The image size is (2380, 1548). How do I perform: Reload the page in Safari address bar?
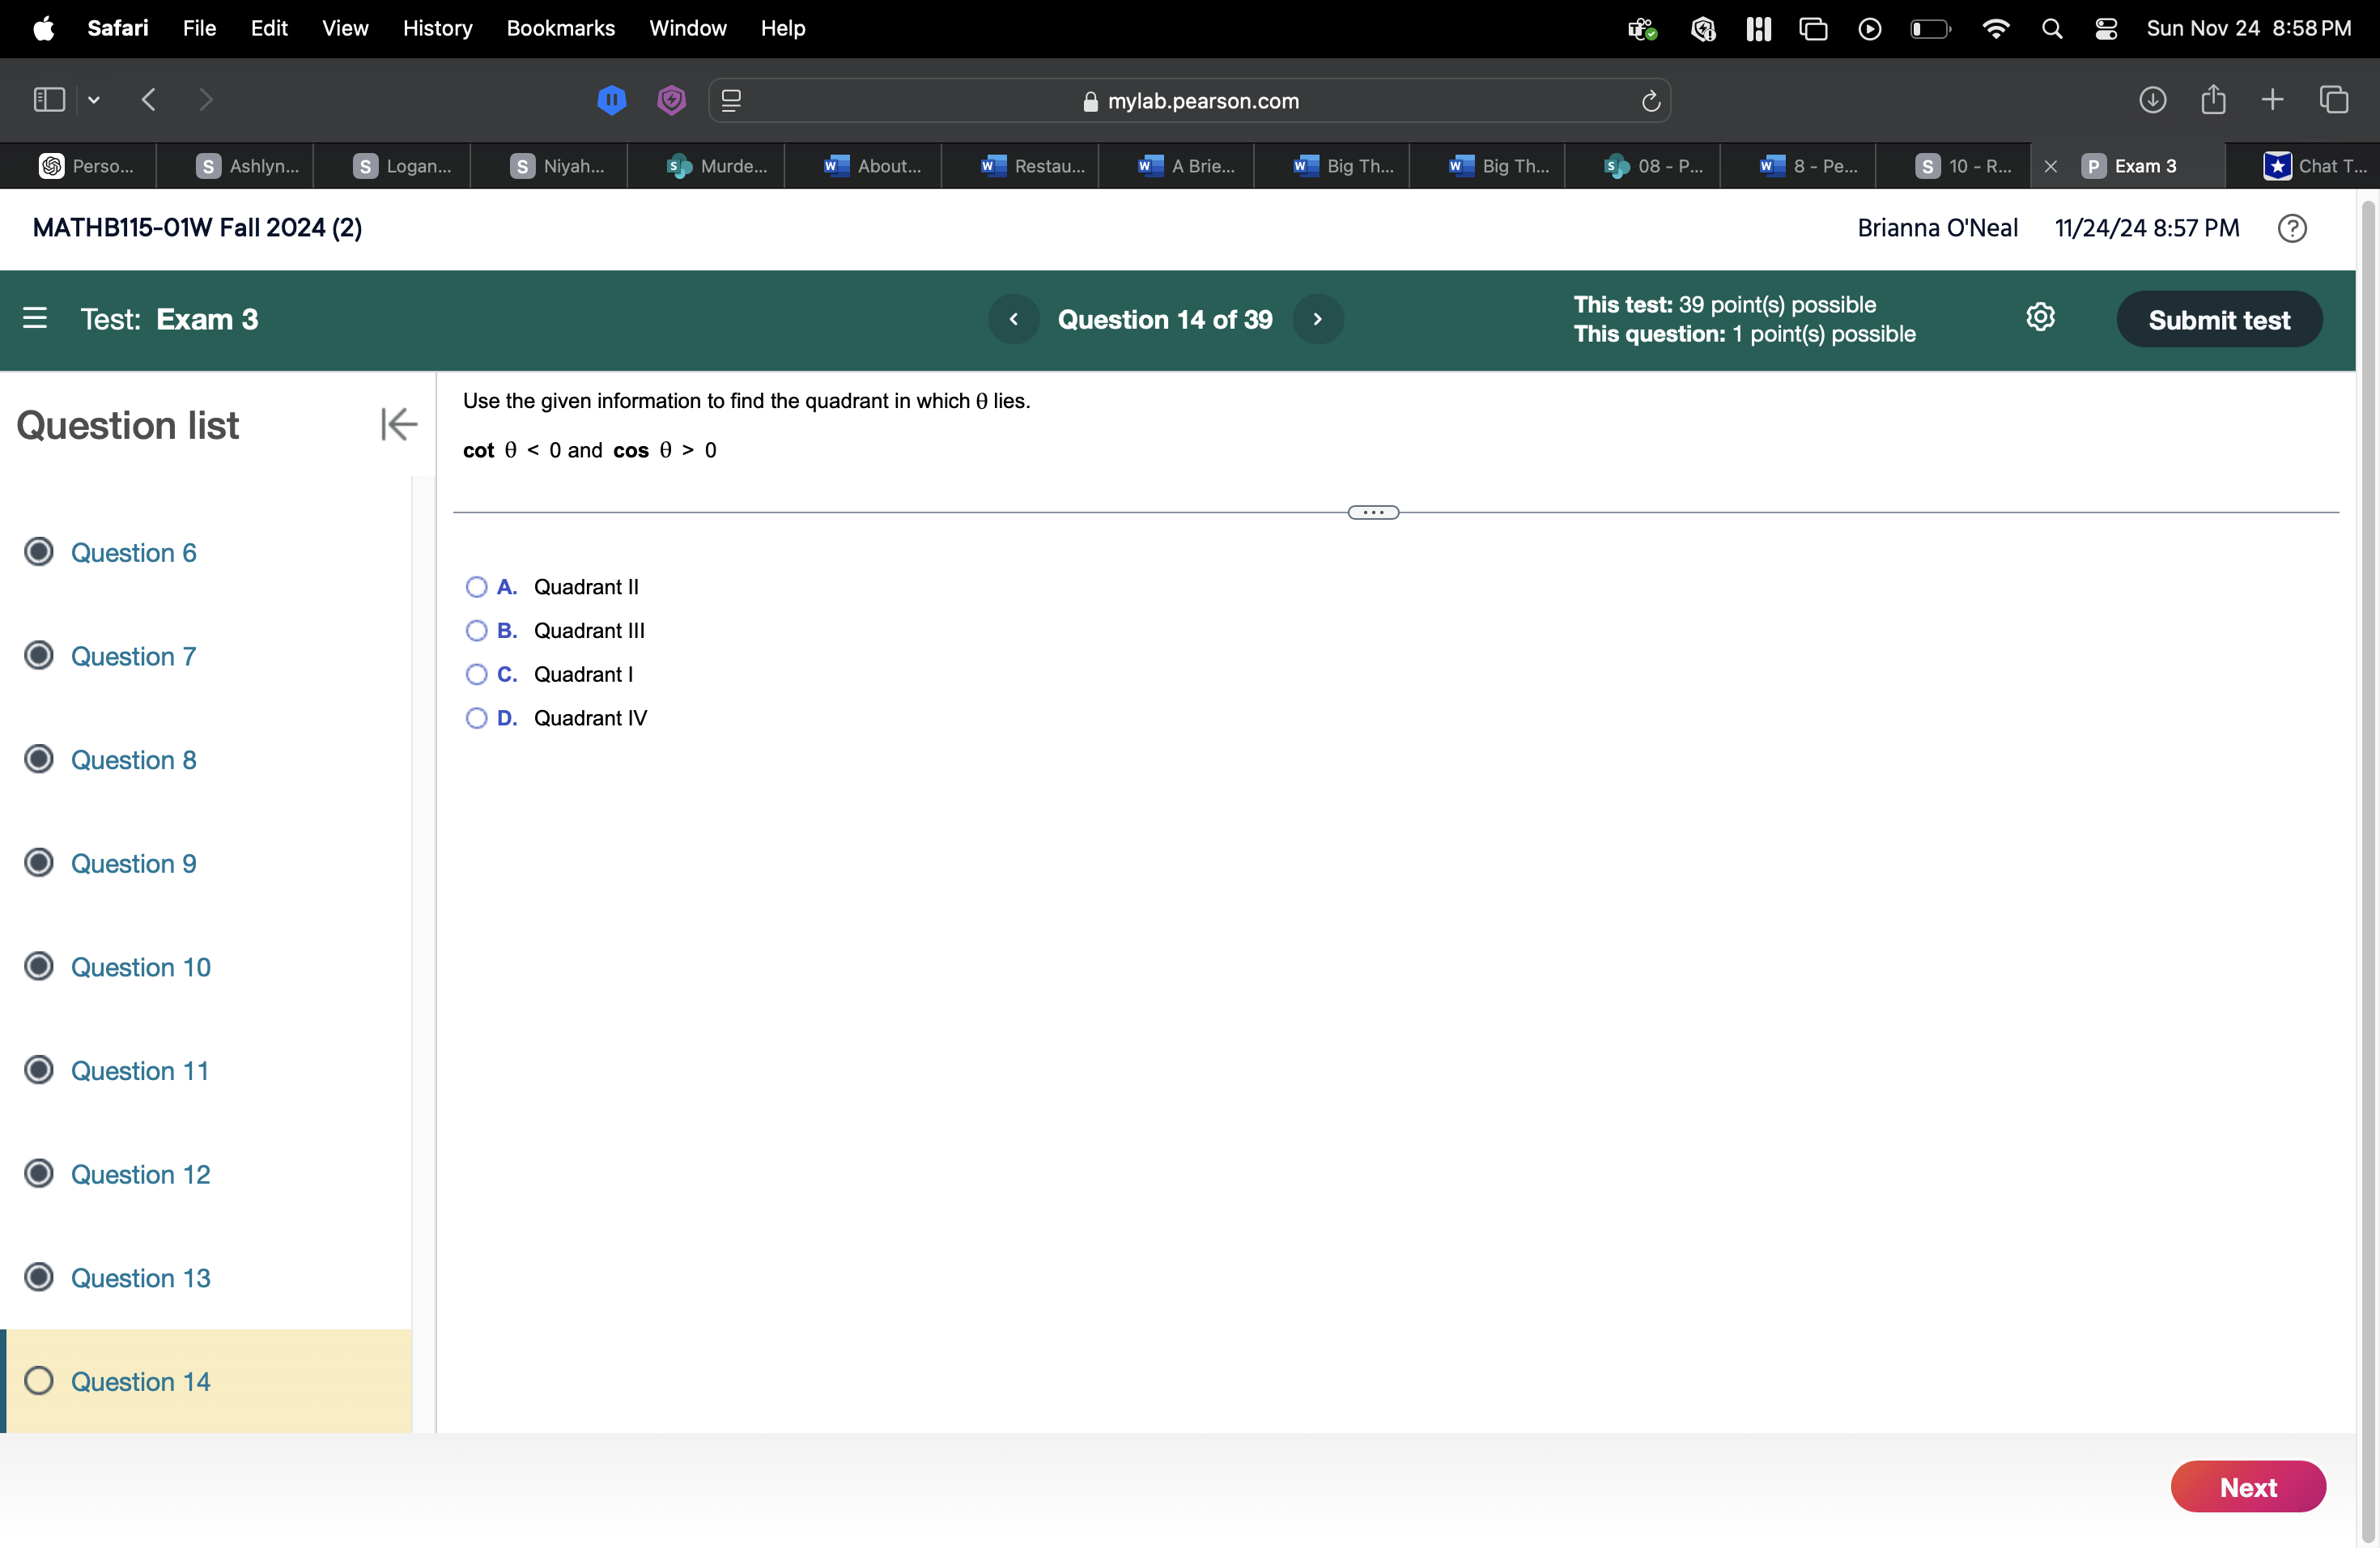1650,101
